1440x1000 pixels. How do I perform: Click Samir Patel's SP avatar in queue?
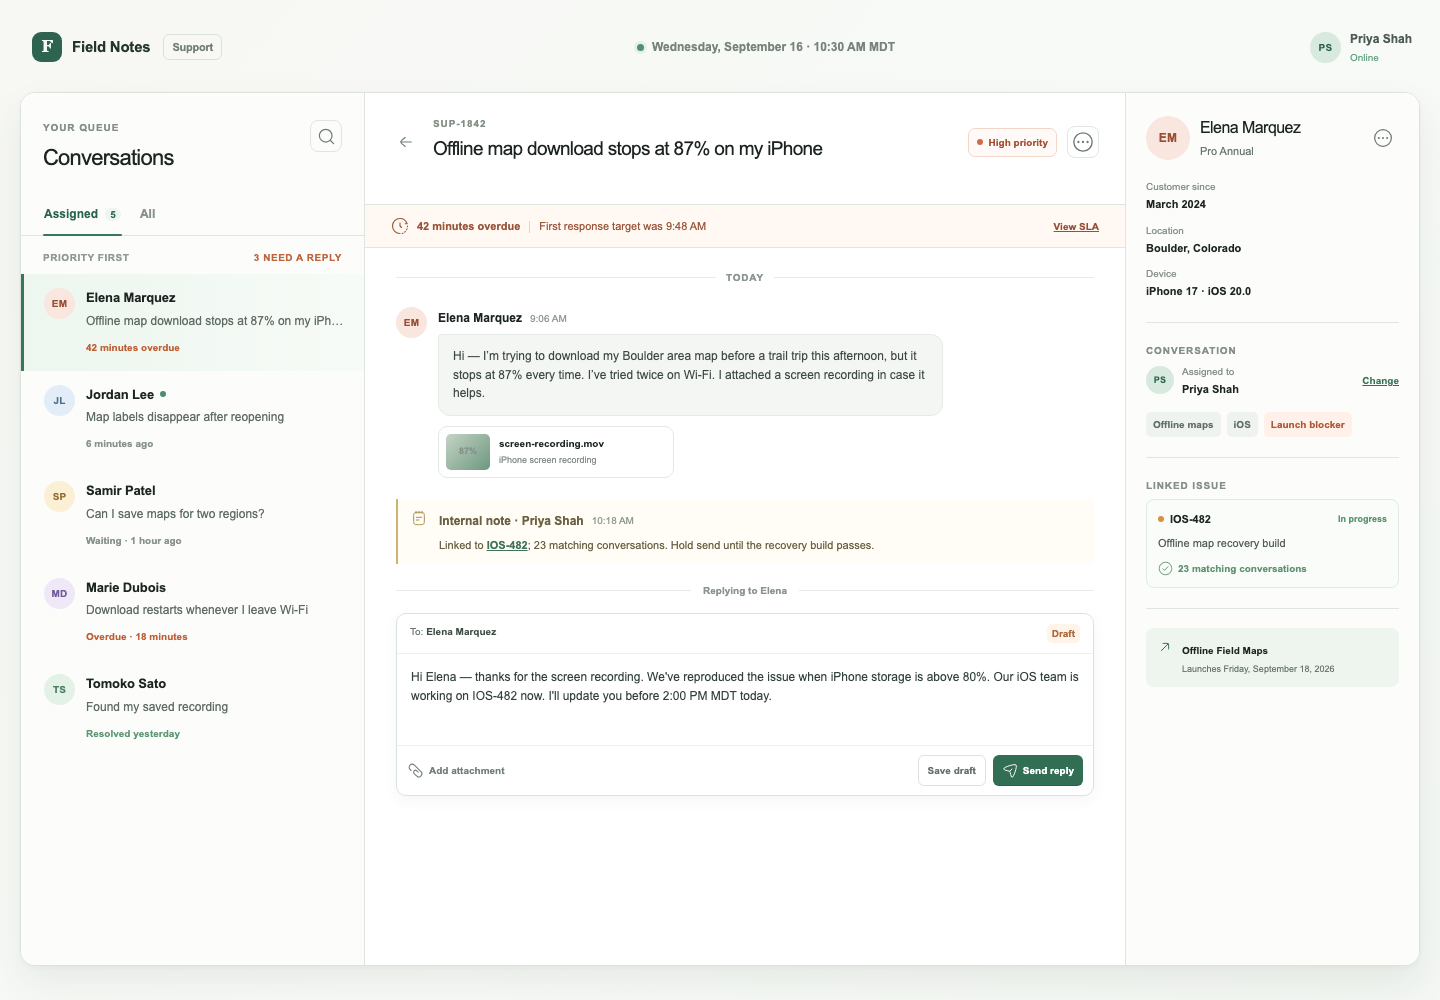click(x=59, y=496)
